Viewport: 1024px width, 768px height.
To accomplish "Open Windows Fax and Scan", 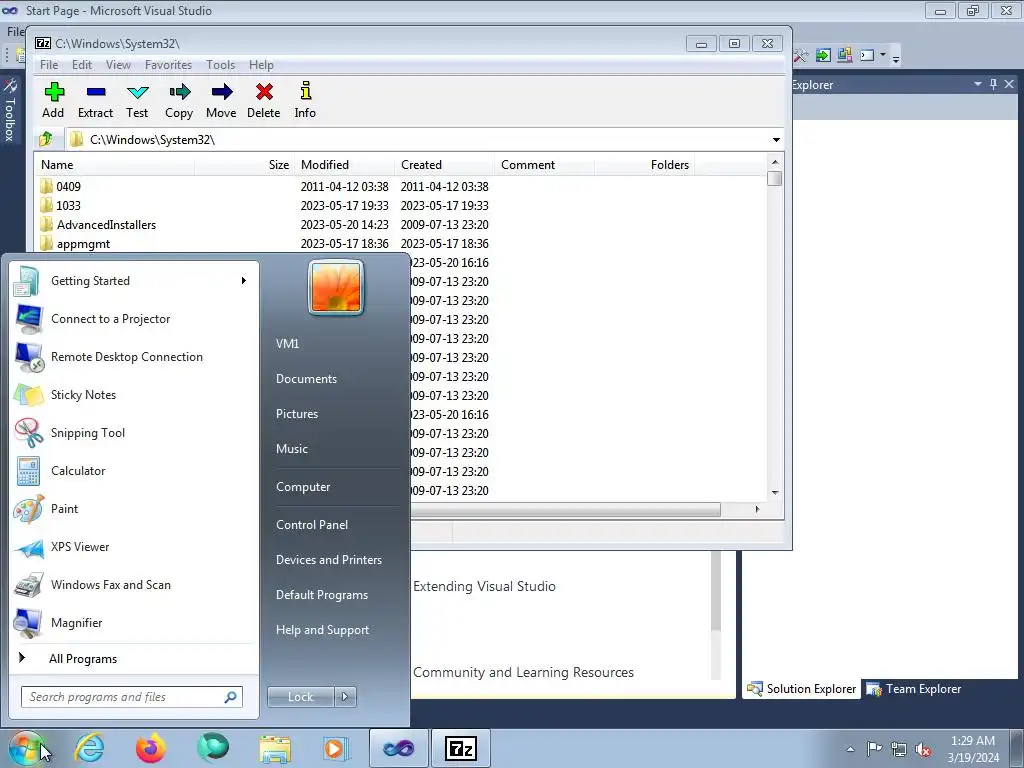I will click(131, 584).
